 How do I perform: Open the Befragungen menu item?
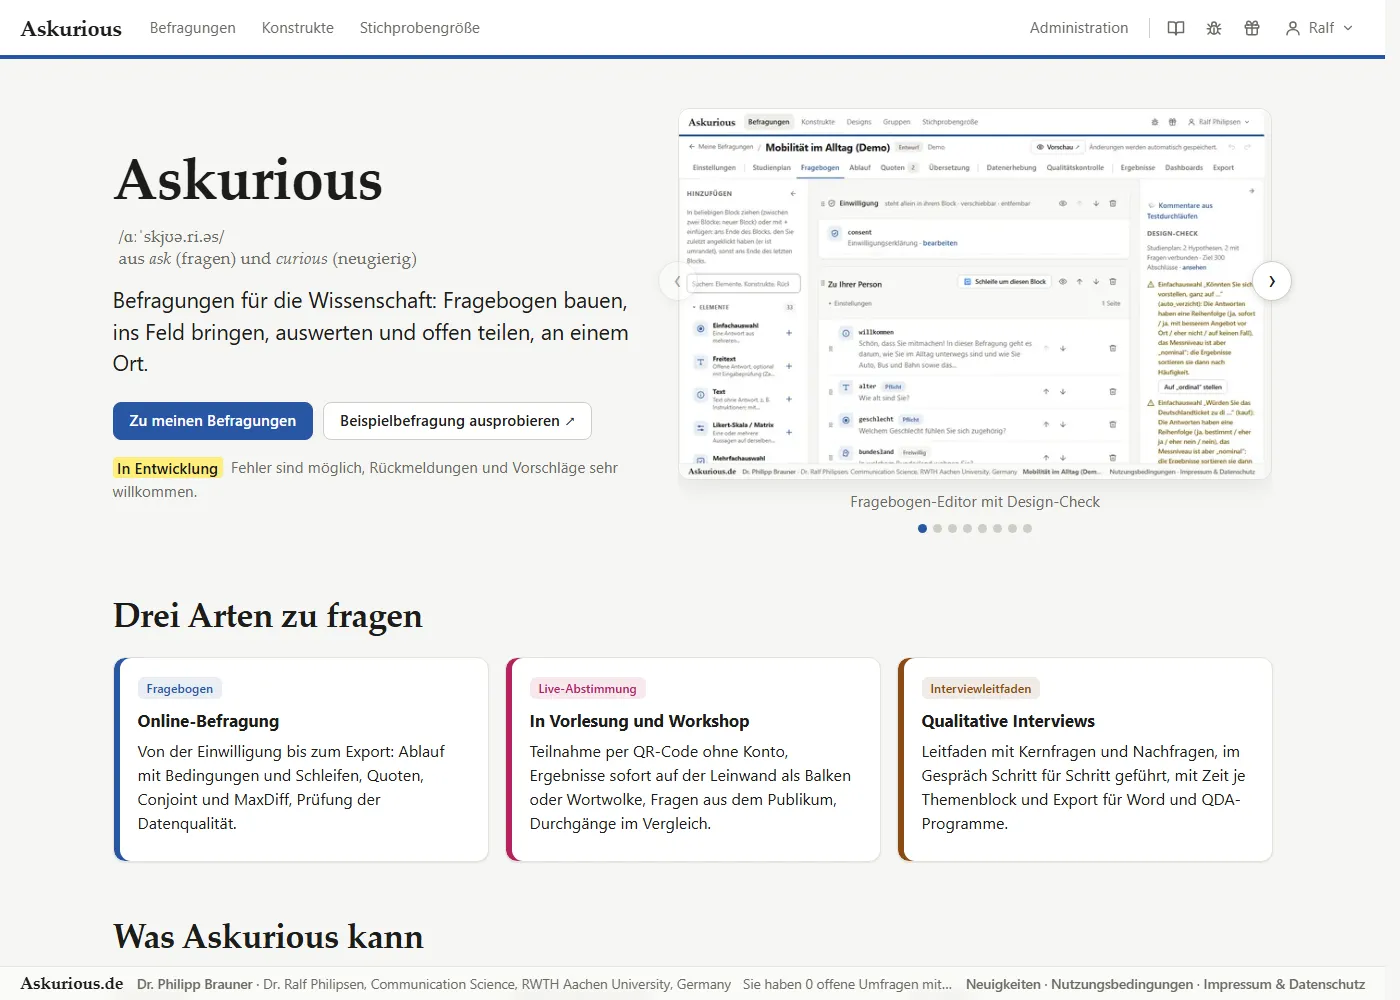pyautogui.click(x=193, y=28)
